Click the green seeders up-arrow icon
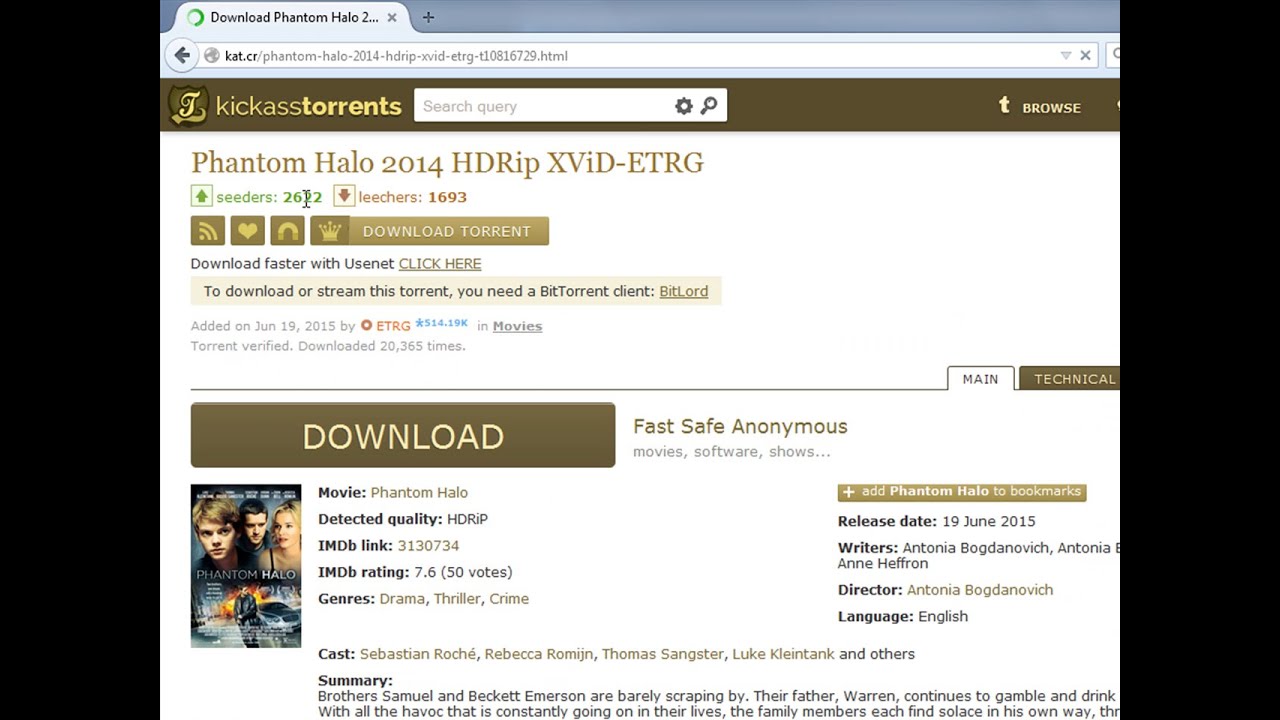Image resolution: width=1280 pixels, height=720 pixels. [x=202, y=196]
